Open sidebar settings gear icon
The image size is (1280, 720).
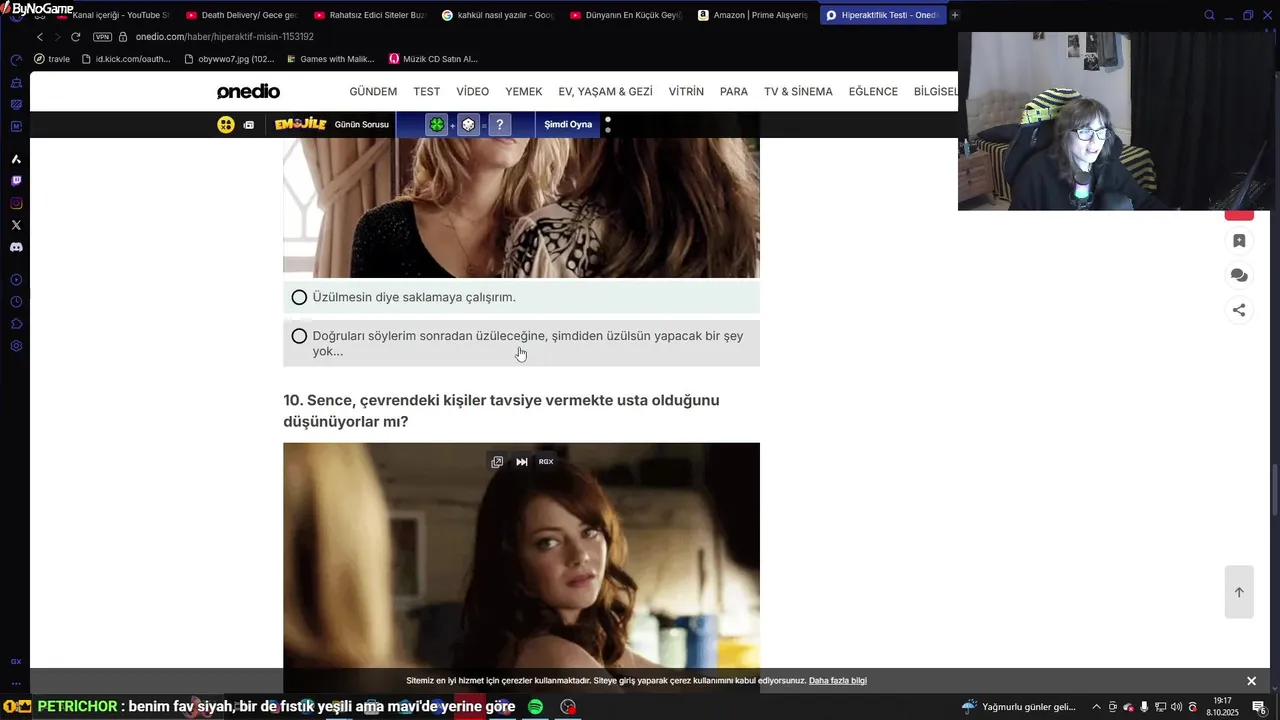point(16,346)
